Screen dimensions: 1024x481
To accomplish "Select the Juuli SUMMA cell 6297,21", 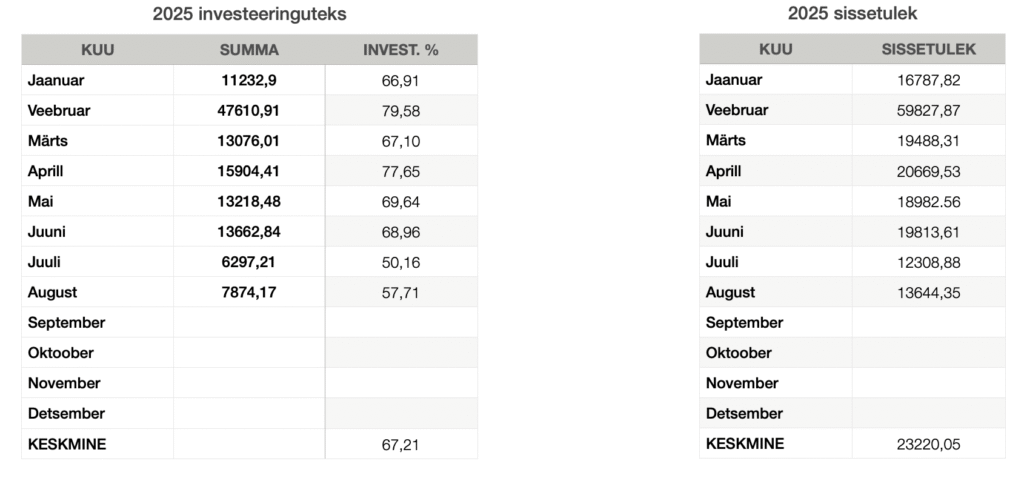I will 249,262.
